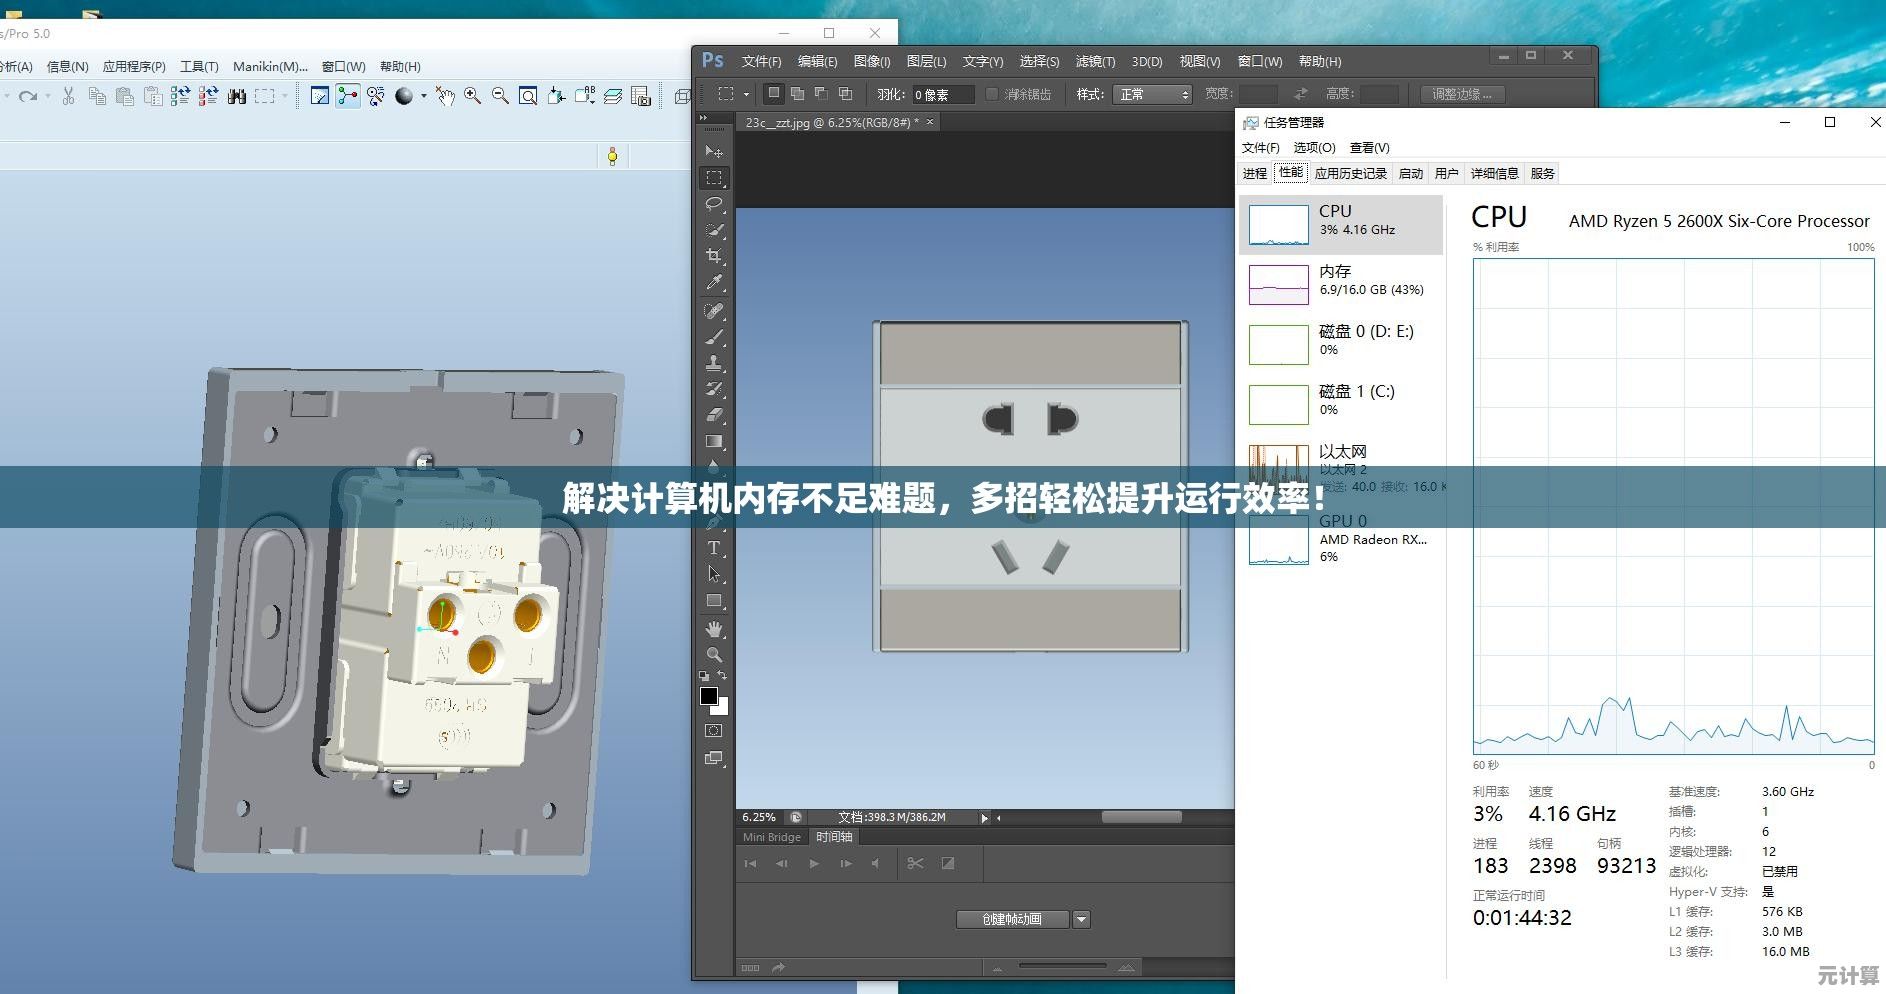Select Add to Selection mode
The image size is (1886, 994).
click(797, 94)
